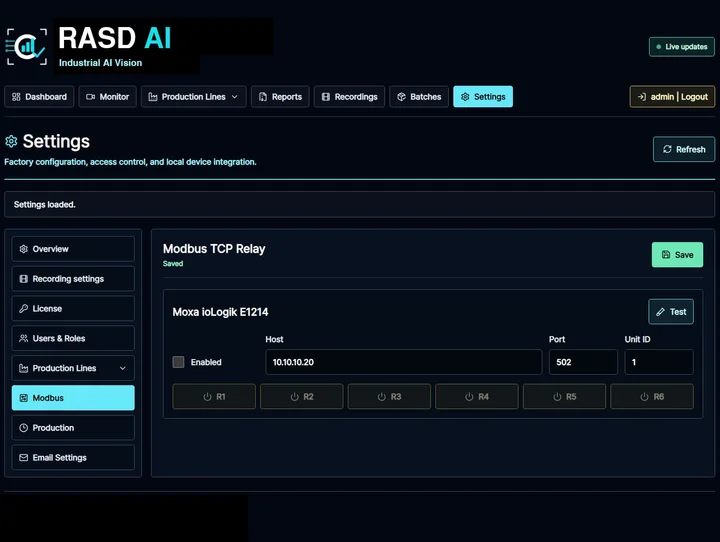Screen dimensions: 720x542
Task: Click the logout arrow icon beside admin
Action: click(641, 97)
